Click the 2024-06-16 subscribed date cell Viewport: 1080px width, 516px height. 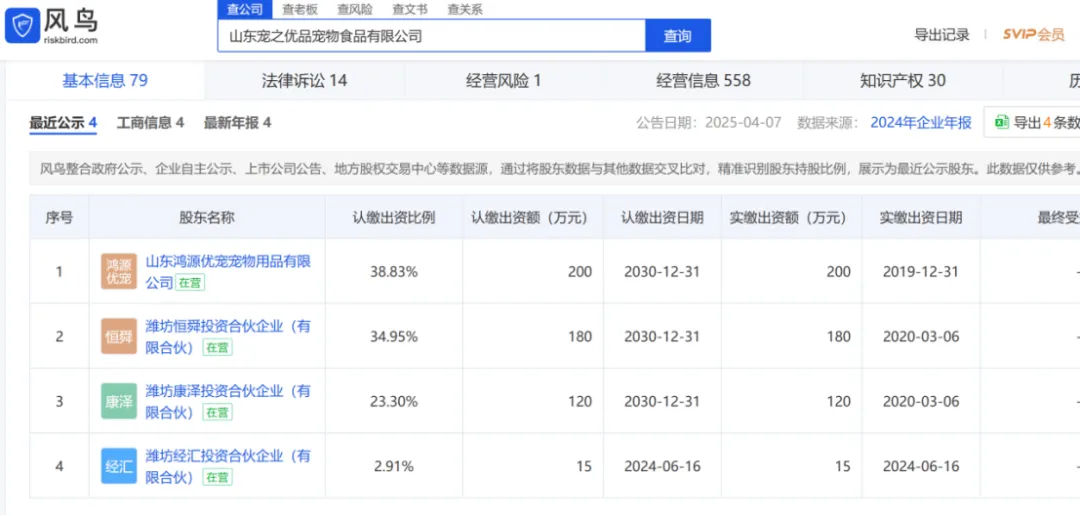[662, 466]
